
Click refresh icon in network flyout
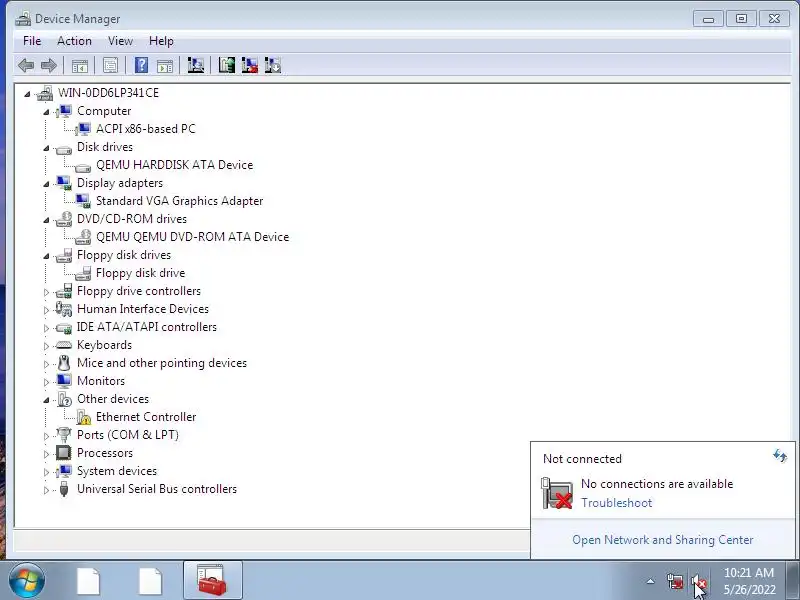pos(780,455)
